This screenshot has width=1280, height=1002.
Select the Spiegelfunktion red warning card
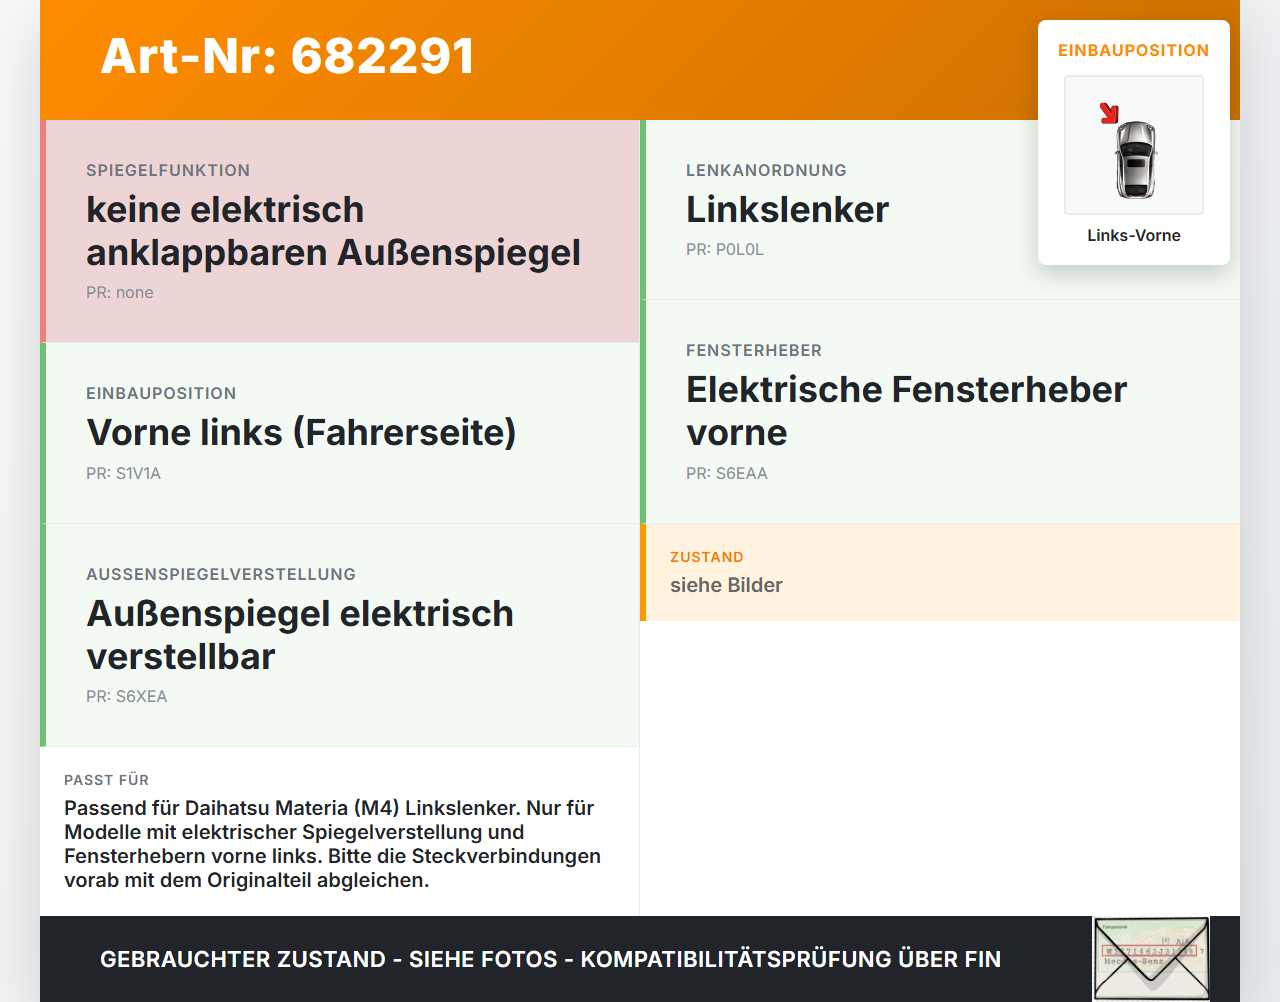coord(340,231)
